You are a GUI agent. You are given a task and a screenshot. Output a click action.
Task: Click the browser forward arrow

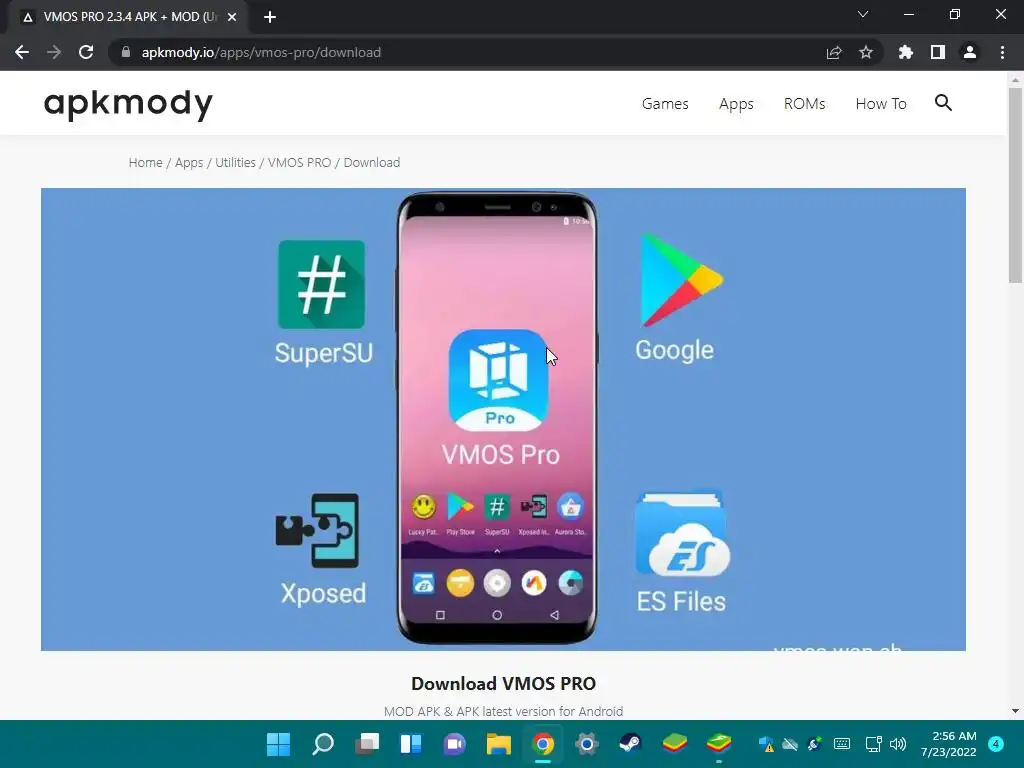click(x=54, y=52)
